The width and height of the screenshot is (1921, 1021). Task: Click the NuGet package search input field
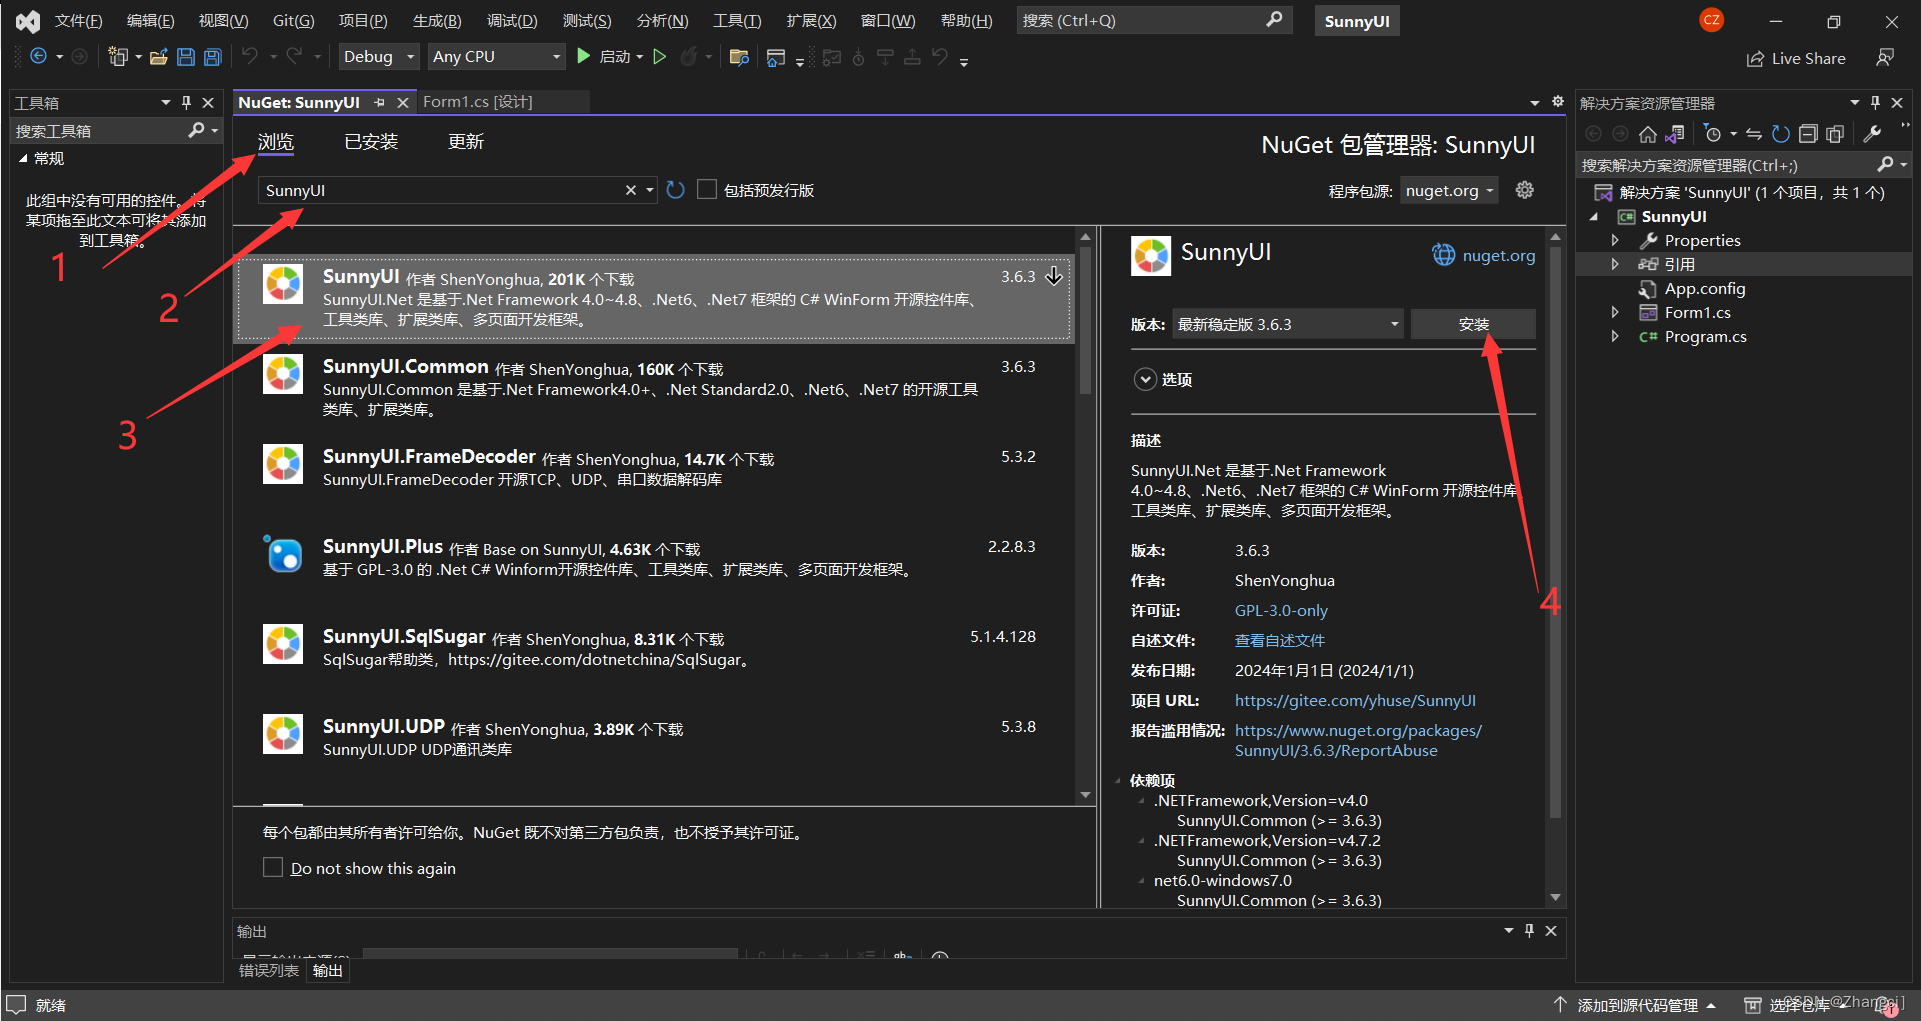(441, 190)
